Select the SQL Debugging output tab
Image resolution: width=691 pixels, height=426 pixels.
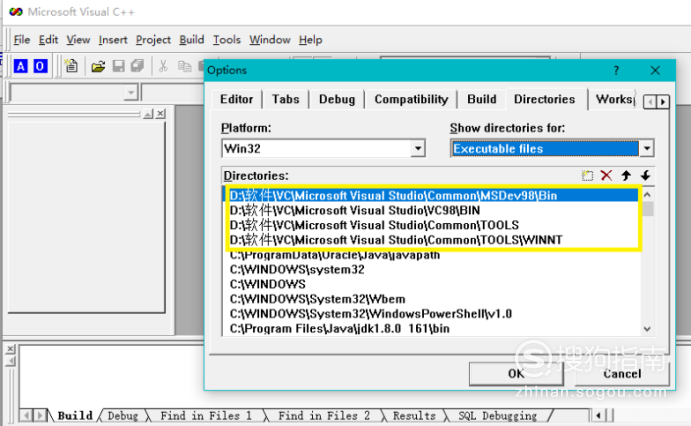coord(498,415)
